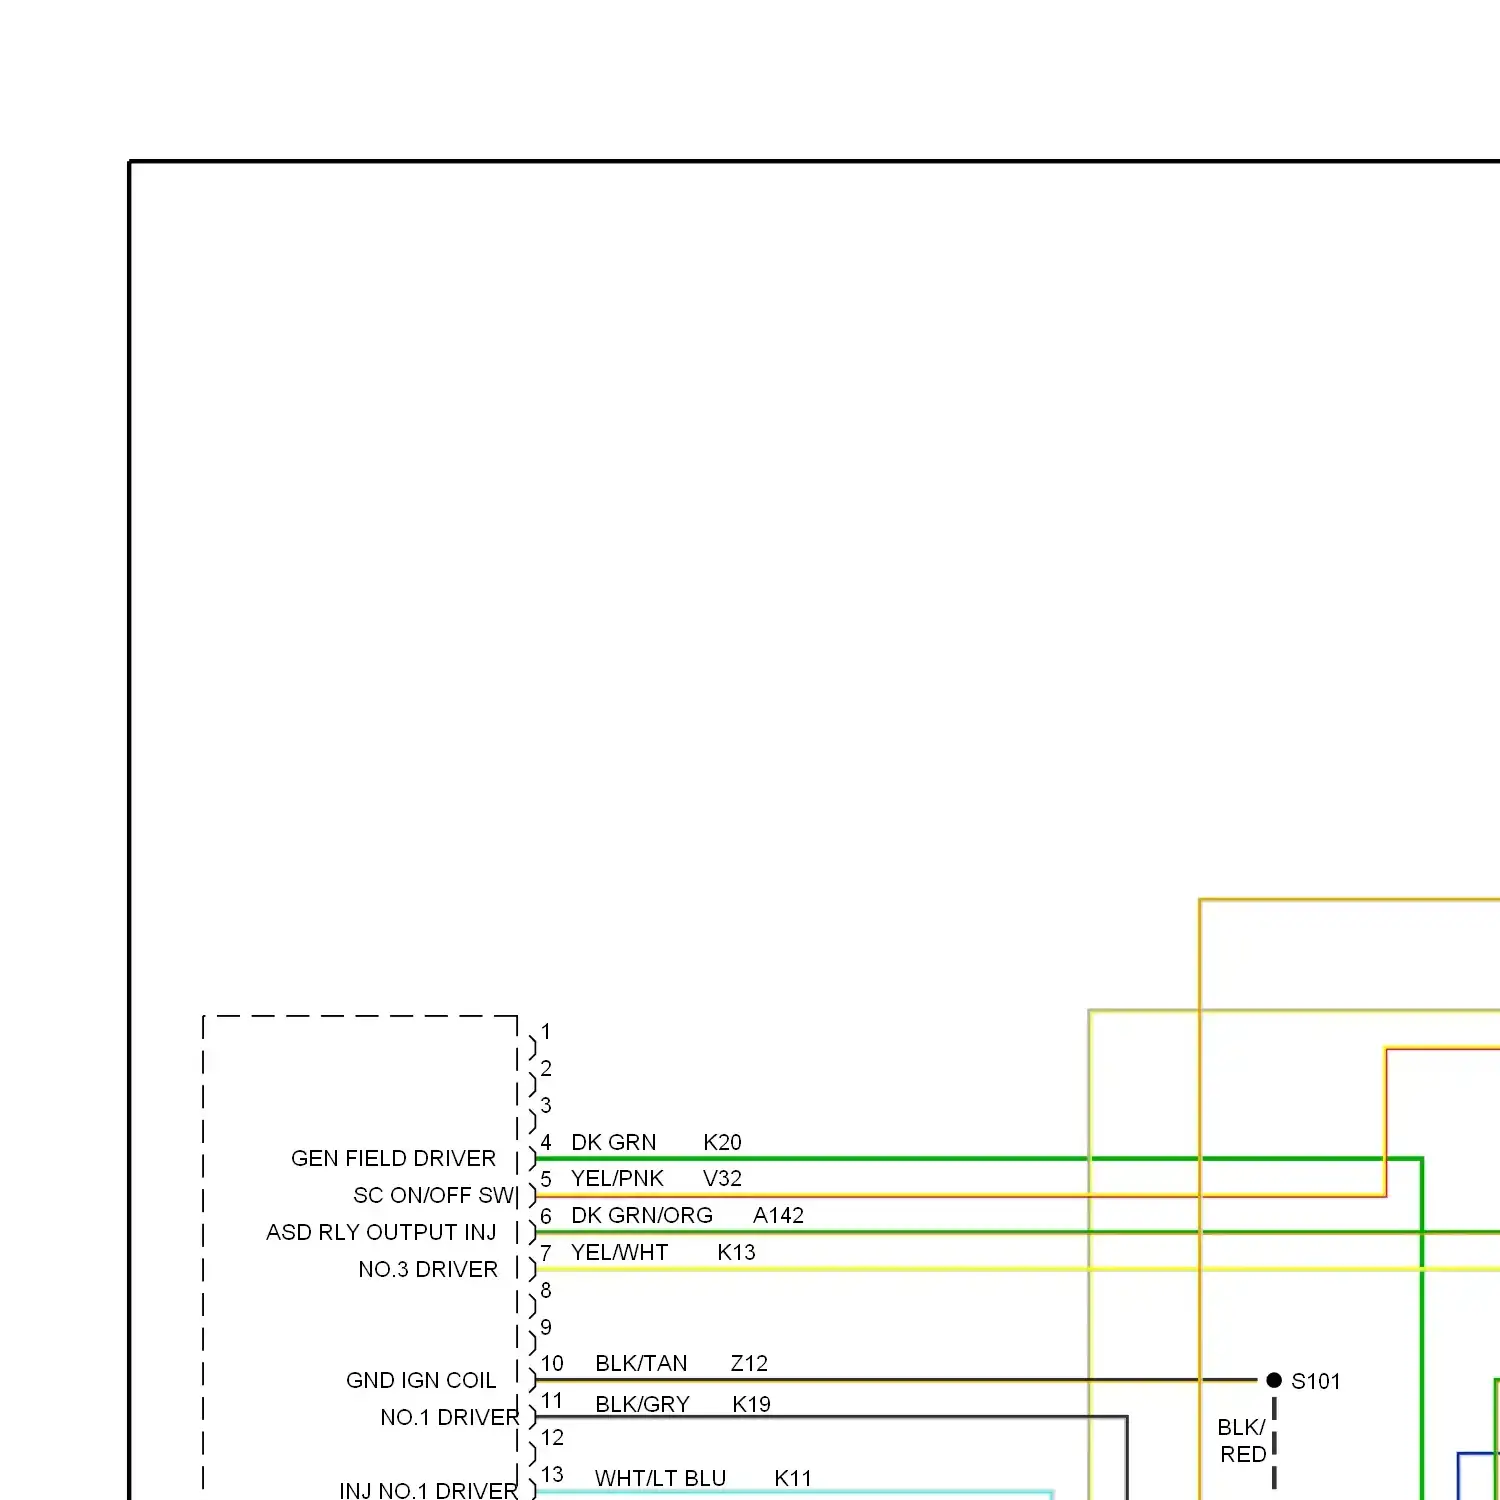Click connector pin number 4
This screenshot has height=1500, width=1500.
(546, 1142)
